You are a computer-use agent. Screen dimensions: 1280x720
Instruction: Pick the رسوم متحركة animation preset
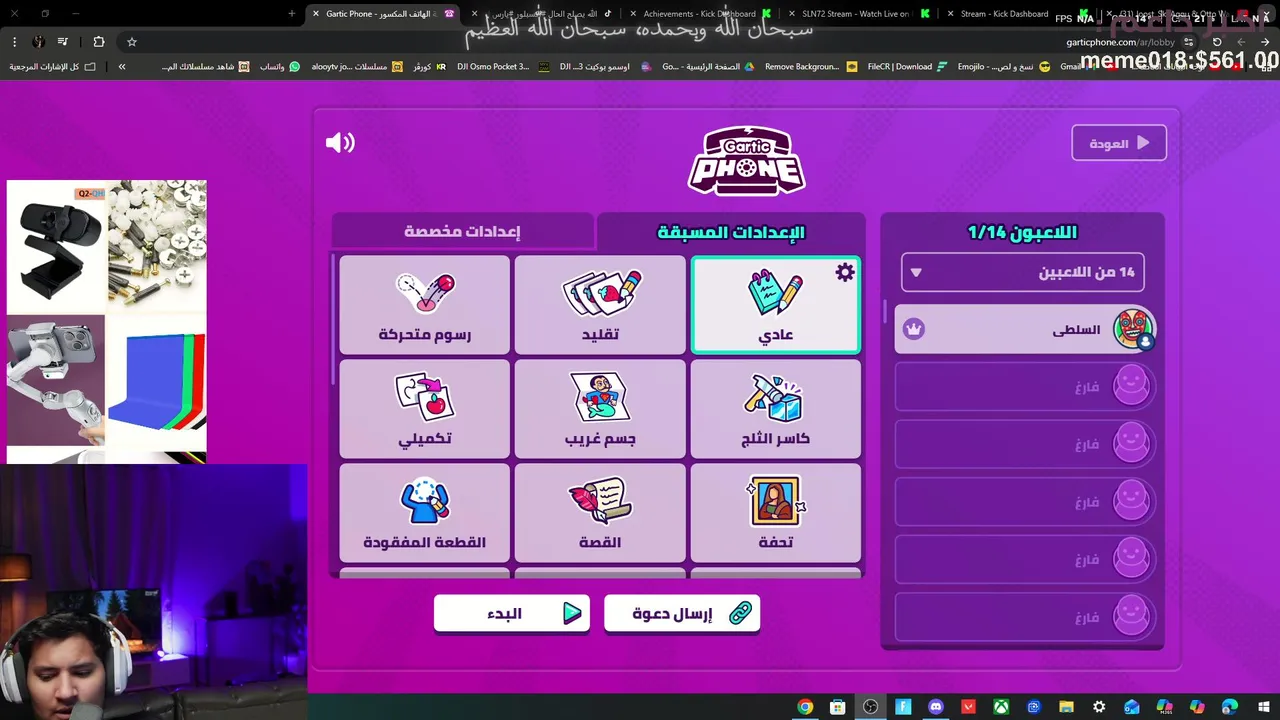pyautogui.click(x=425, y=305)
